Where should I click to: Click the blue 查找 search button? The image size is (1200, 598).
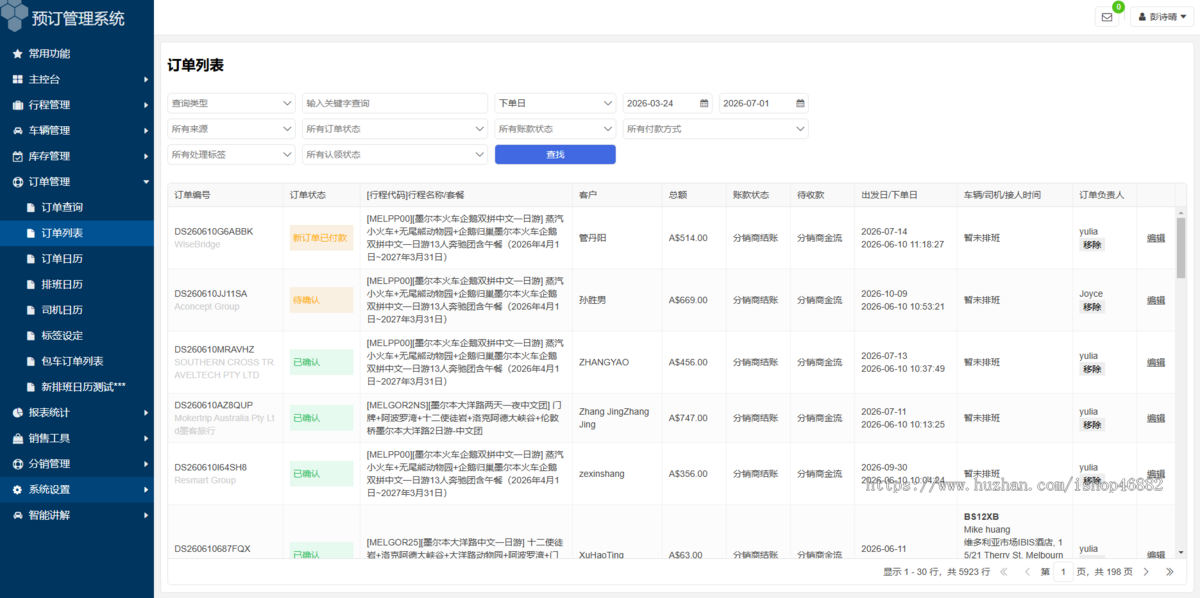[555, 155]
